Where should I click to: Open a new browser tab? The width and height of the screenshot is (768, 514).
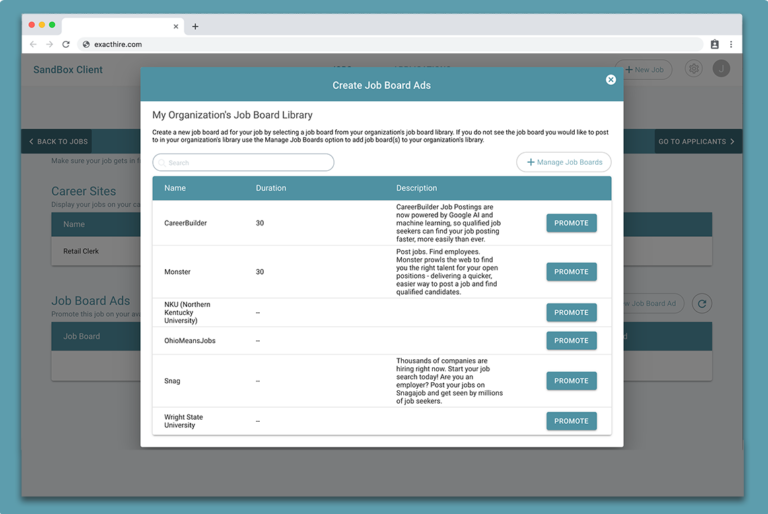[x=195, y=26]
